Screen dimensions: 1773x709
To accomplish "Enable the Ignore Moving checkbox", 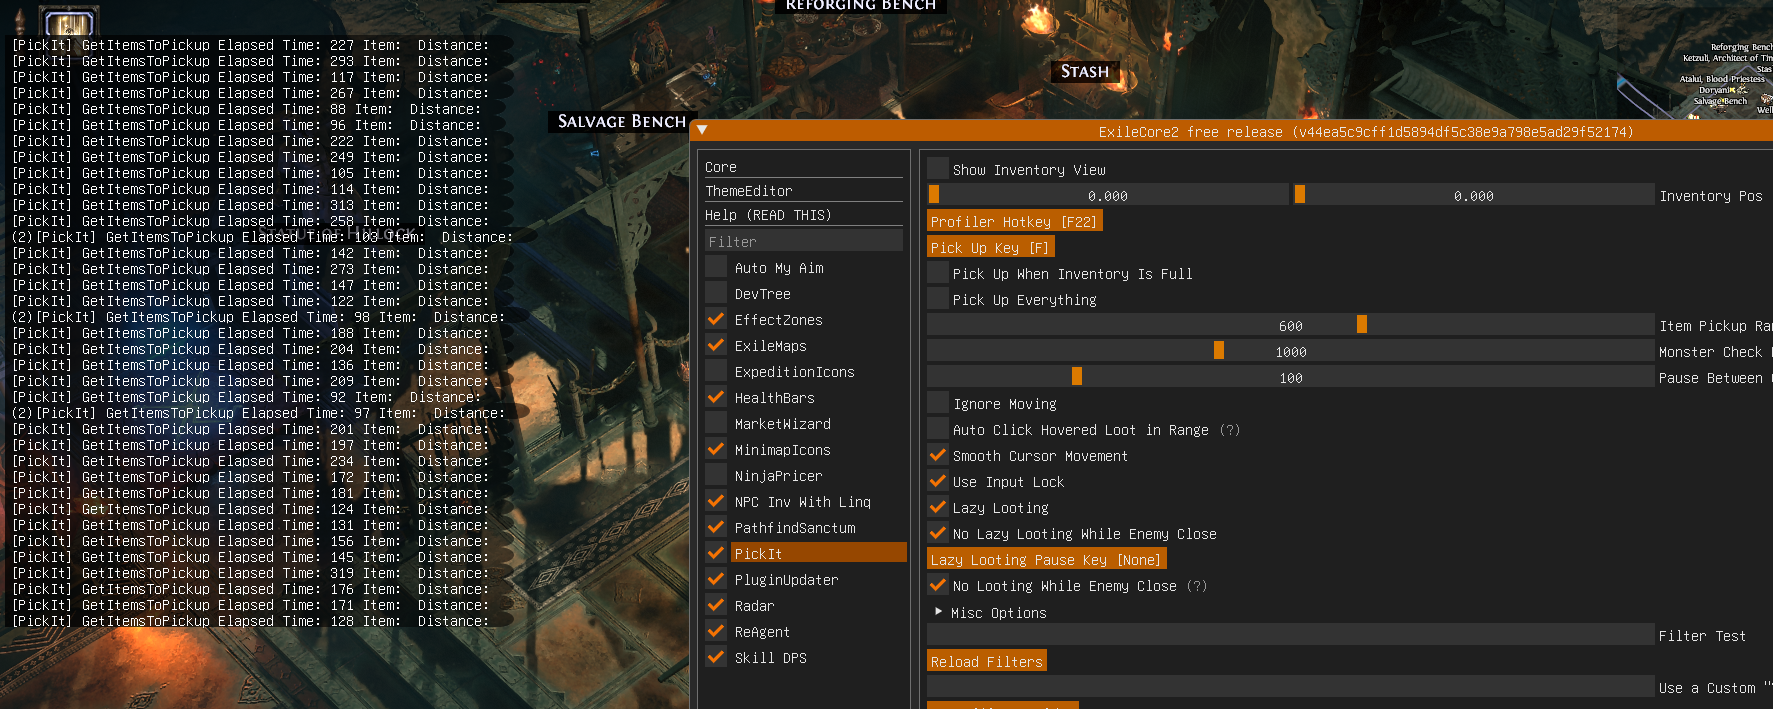I will 938,403.
